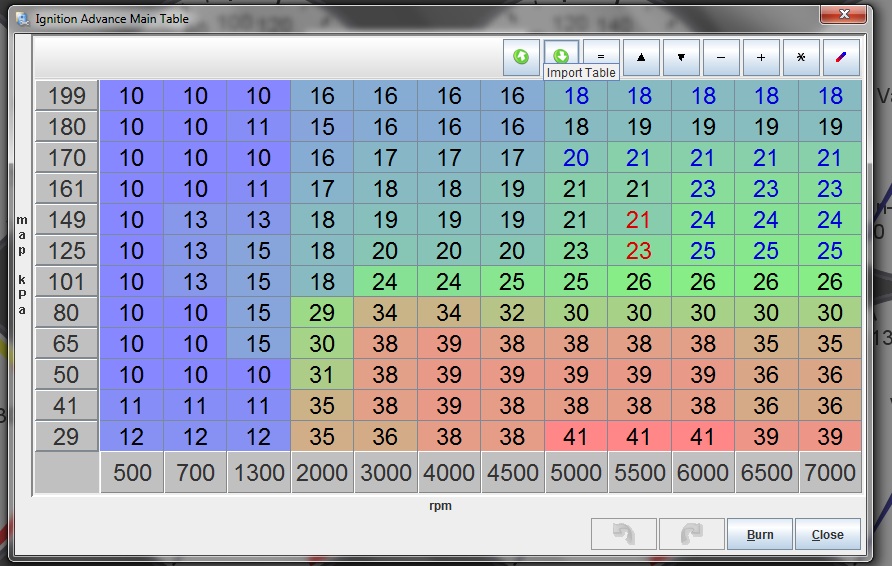Select the 7000 rpm column header
This screenshot has height=566, width=892.
click(x=830, y=472)
